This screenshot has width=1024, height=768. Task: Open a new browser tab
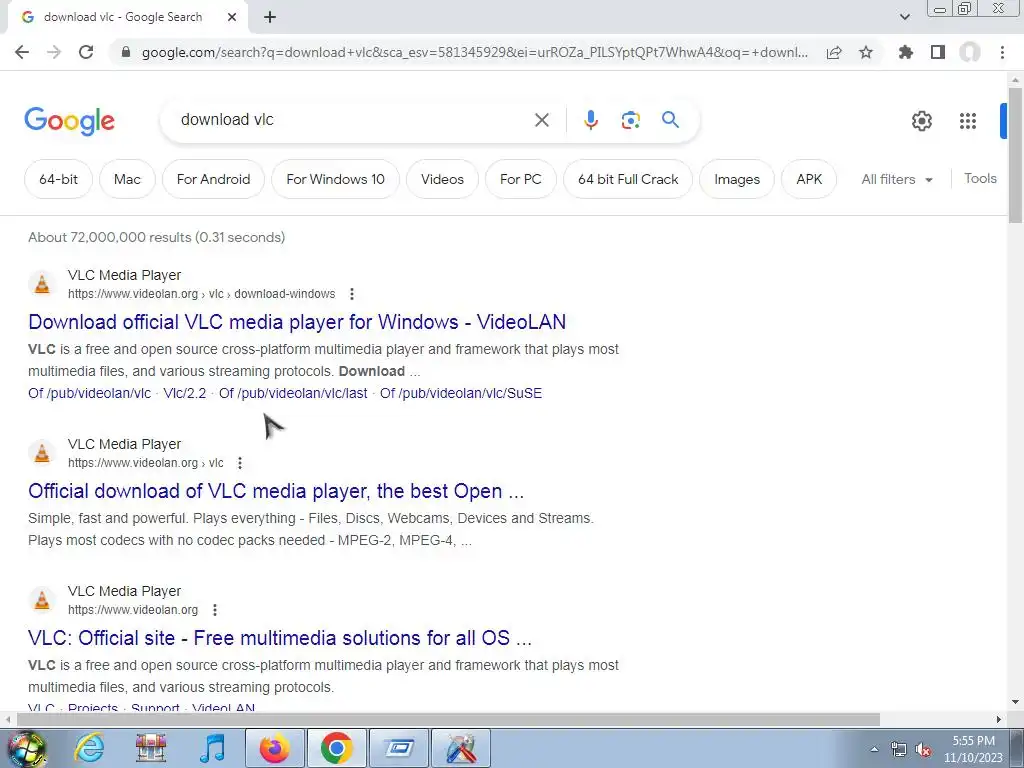click(x=270, y=17)
